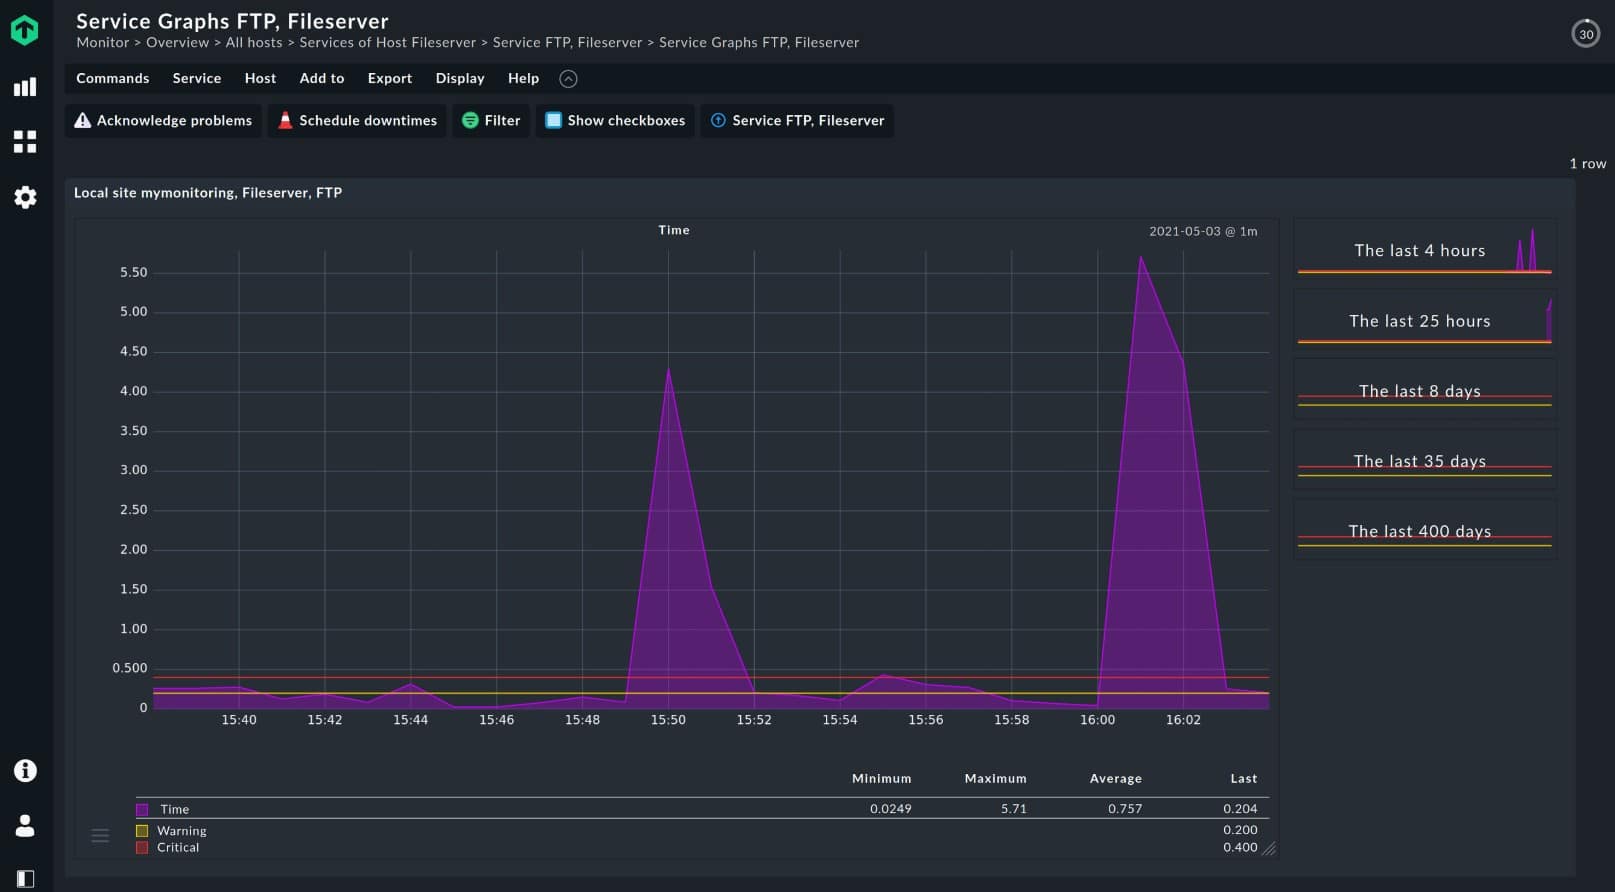
Task: Open The last 400 days graph thumbnail
Action: pyautogui.click(x=1425, y=530)
